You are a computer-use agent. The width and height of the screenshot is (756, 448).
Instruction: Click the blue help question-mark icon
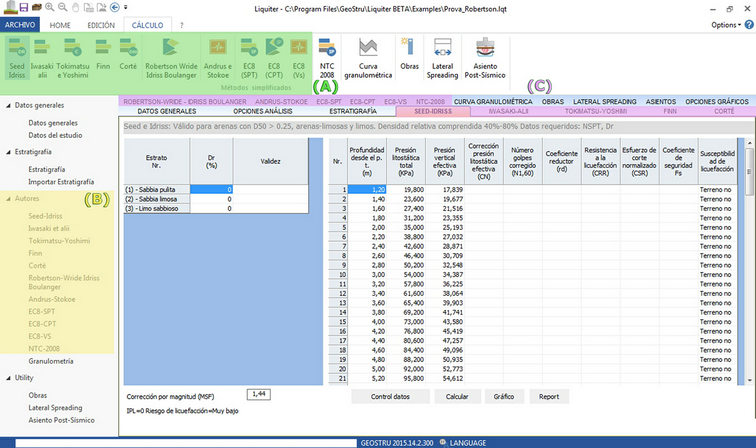pyautogui.click(x=749, y=25)
